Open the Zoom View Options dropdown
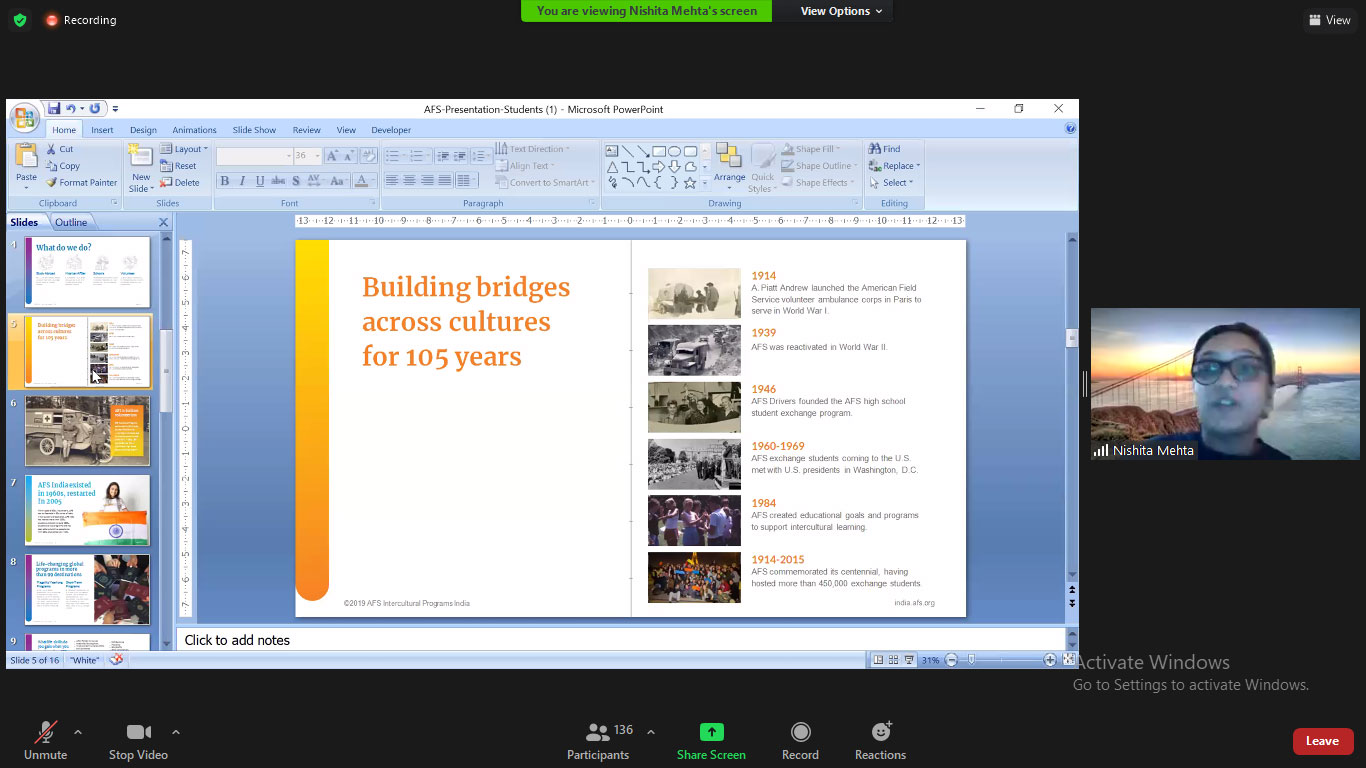This screenshot has height=768, width=1366. (x=841, y=11)
